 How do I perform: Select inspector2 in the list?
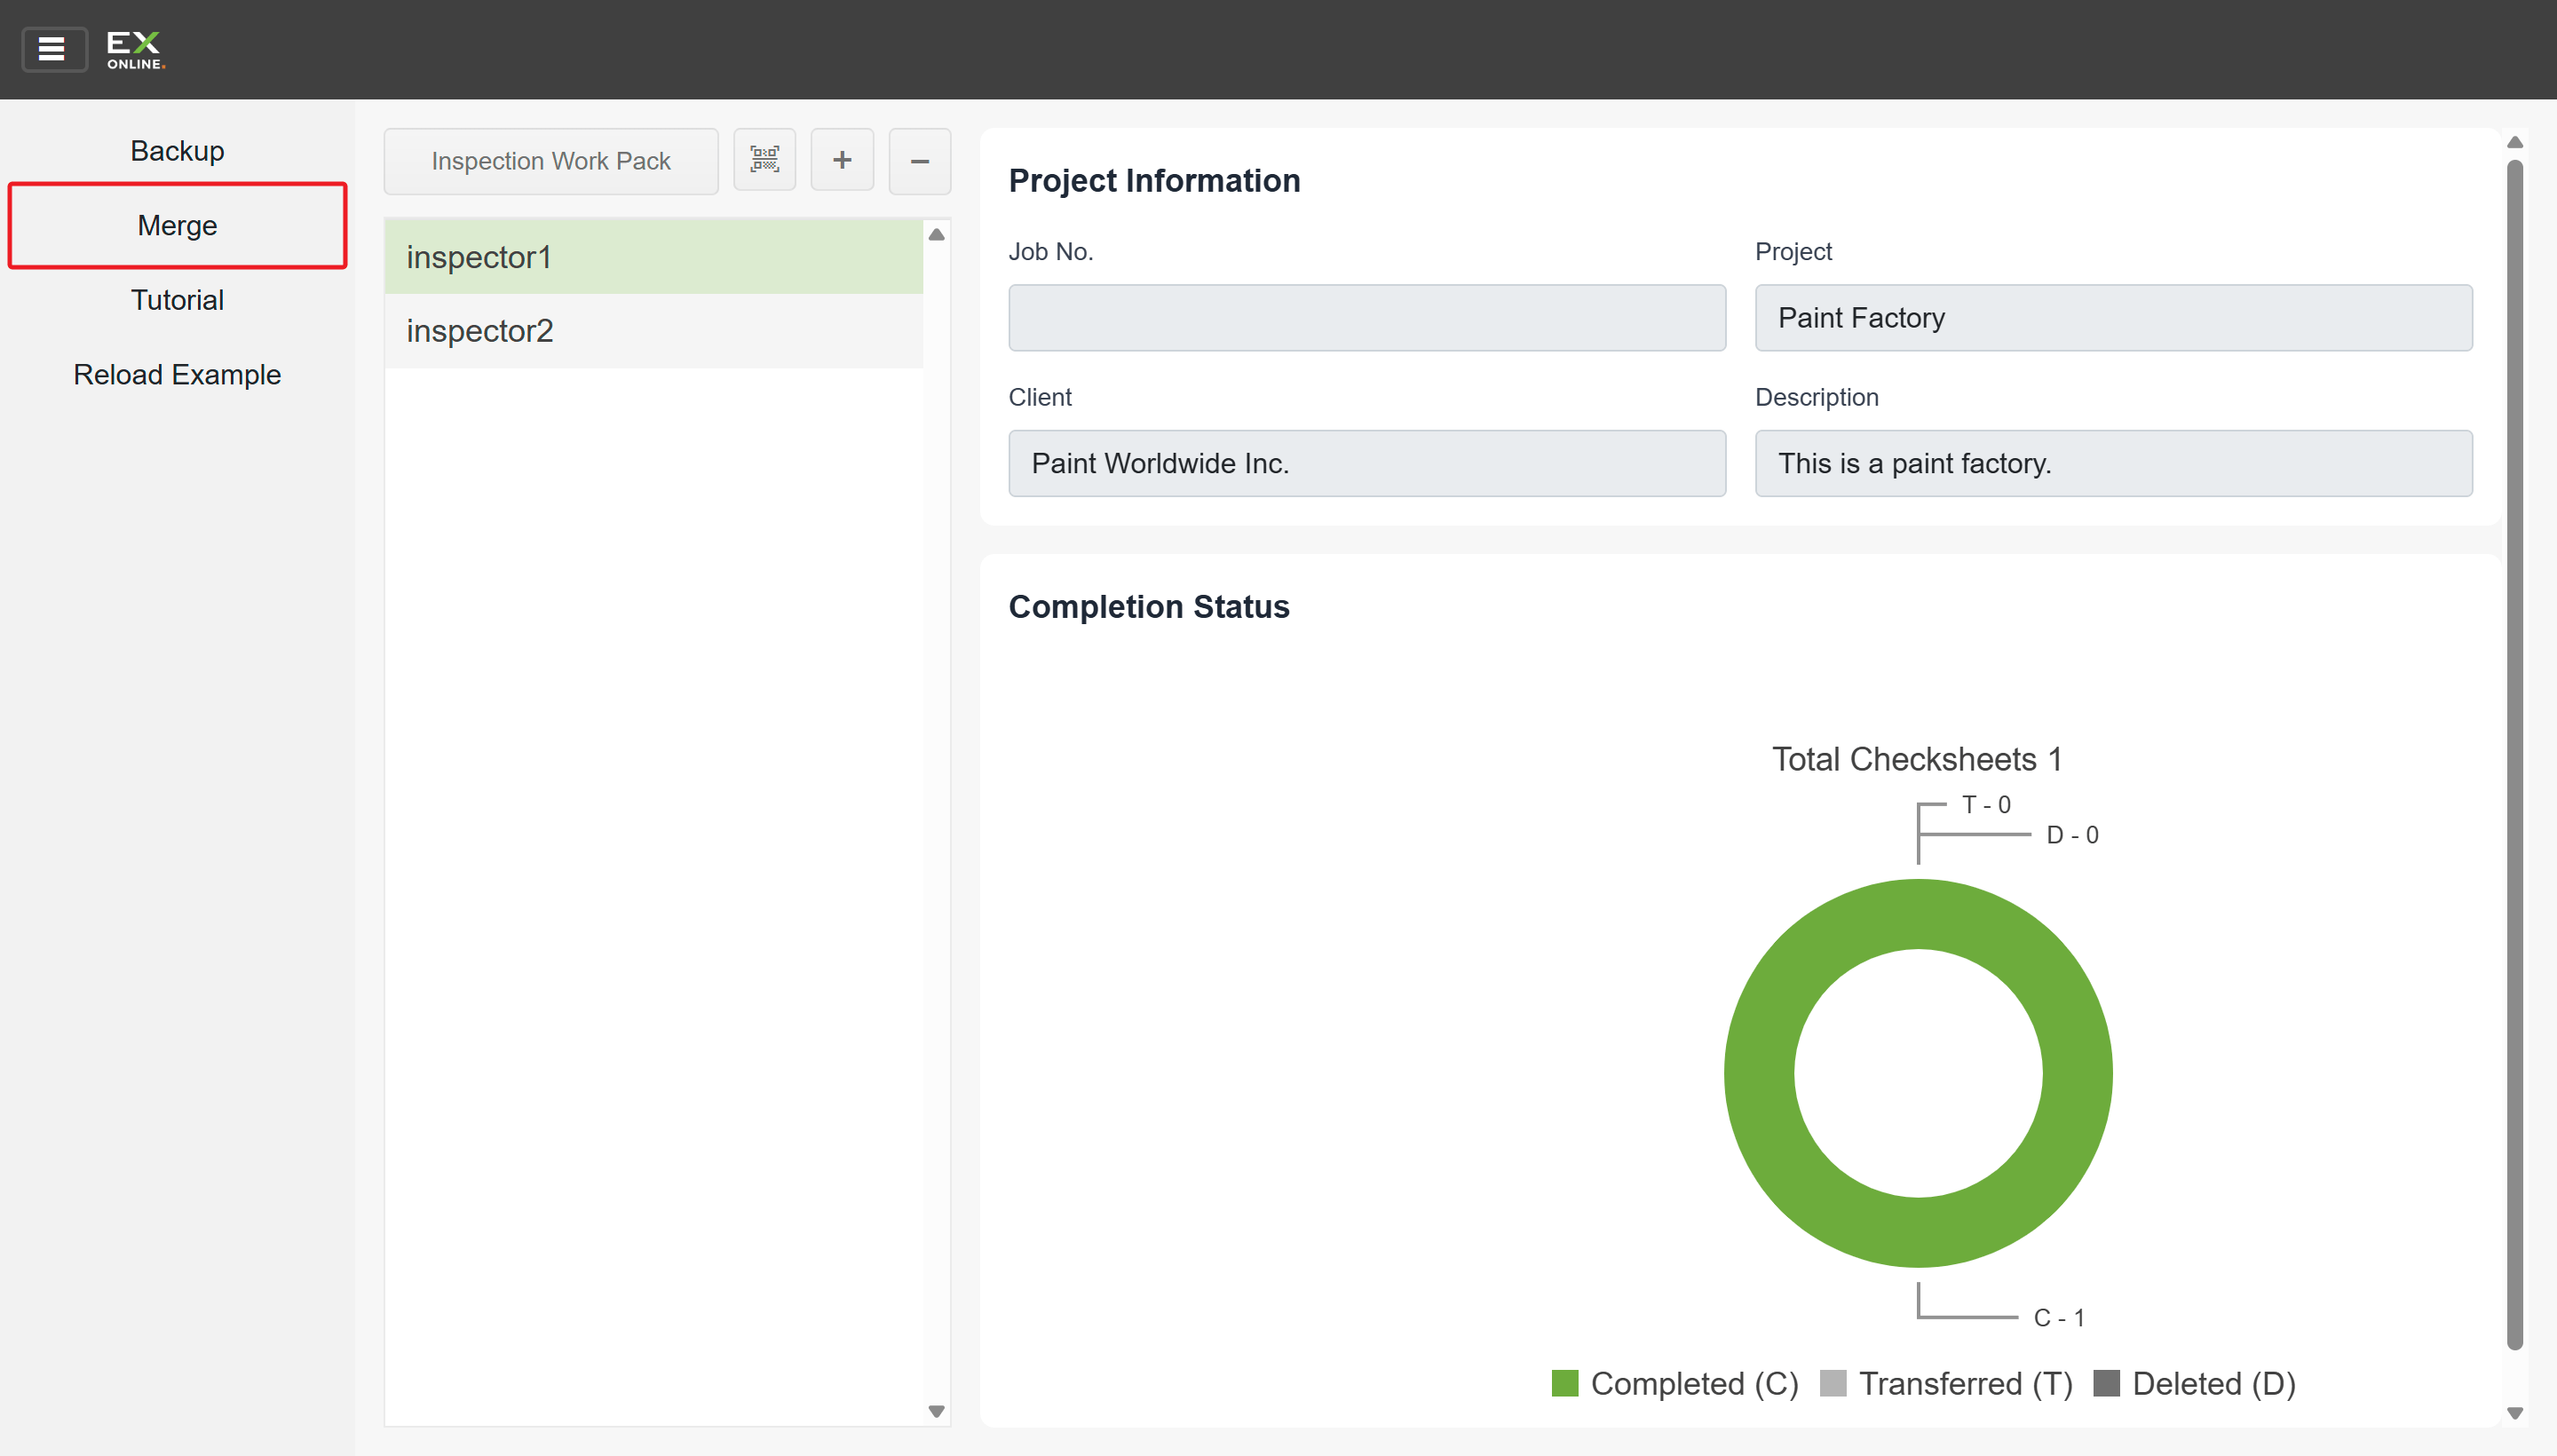tap(654, 331)
